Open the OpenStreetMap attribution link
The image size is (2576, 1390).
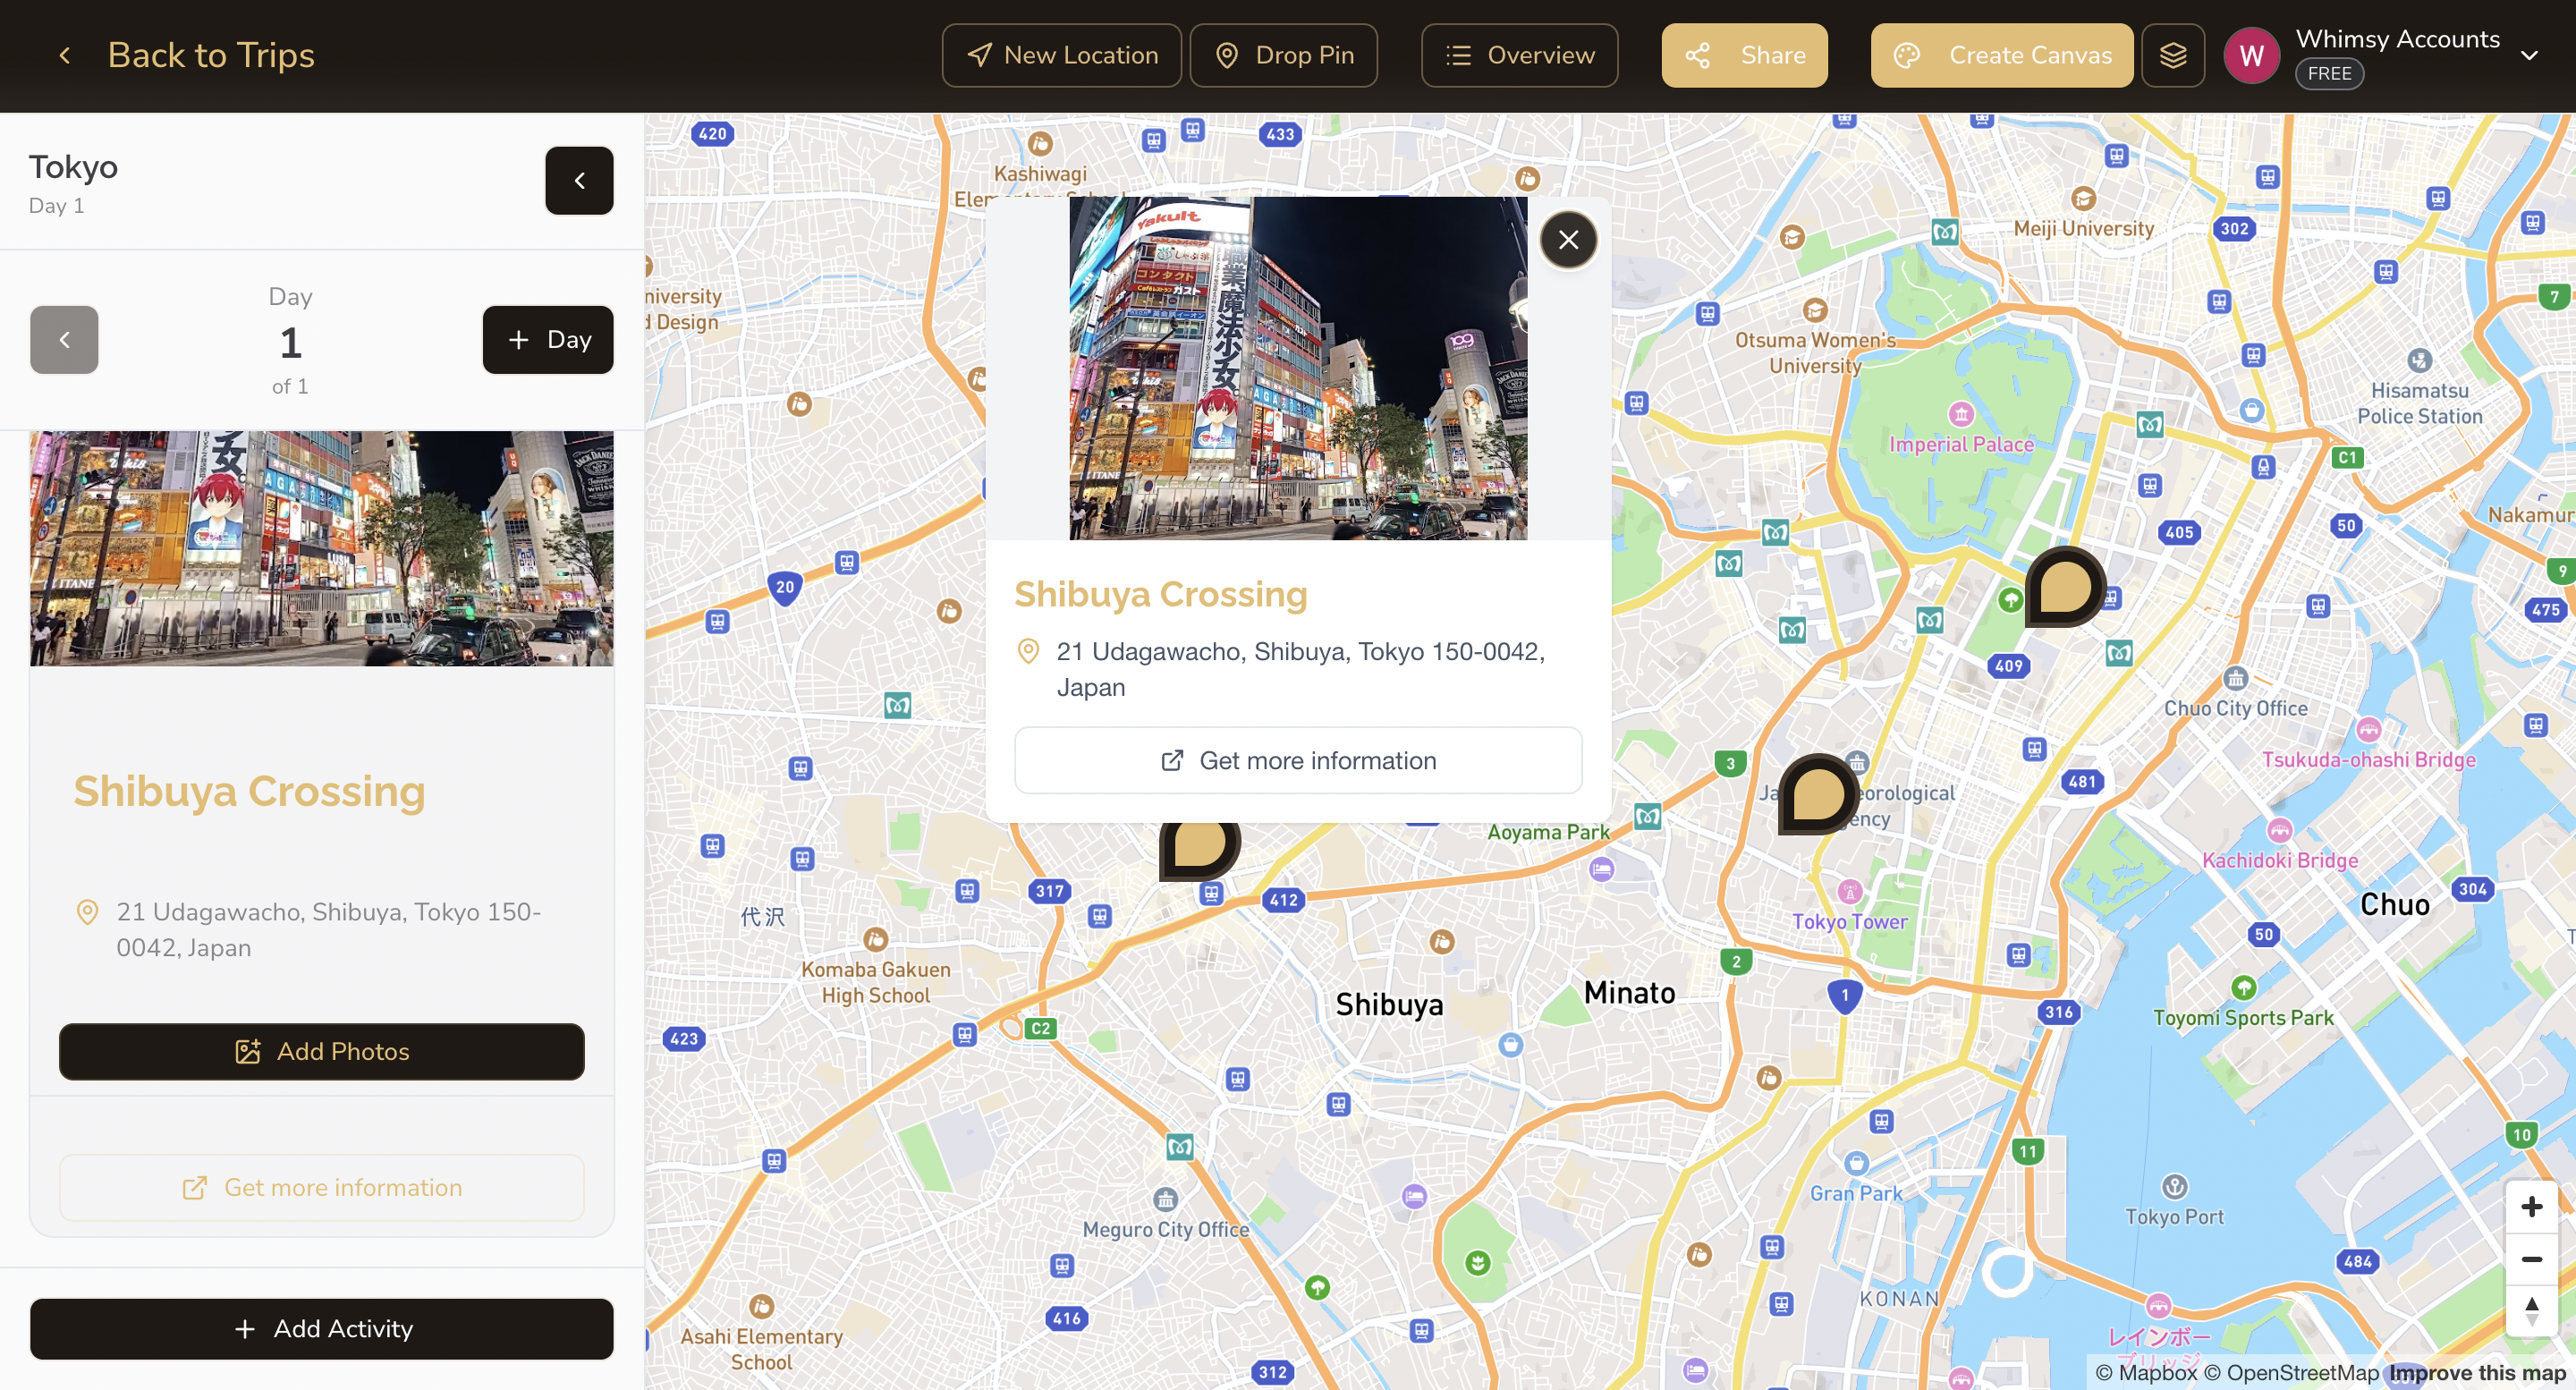[2291, 1372]
